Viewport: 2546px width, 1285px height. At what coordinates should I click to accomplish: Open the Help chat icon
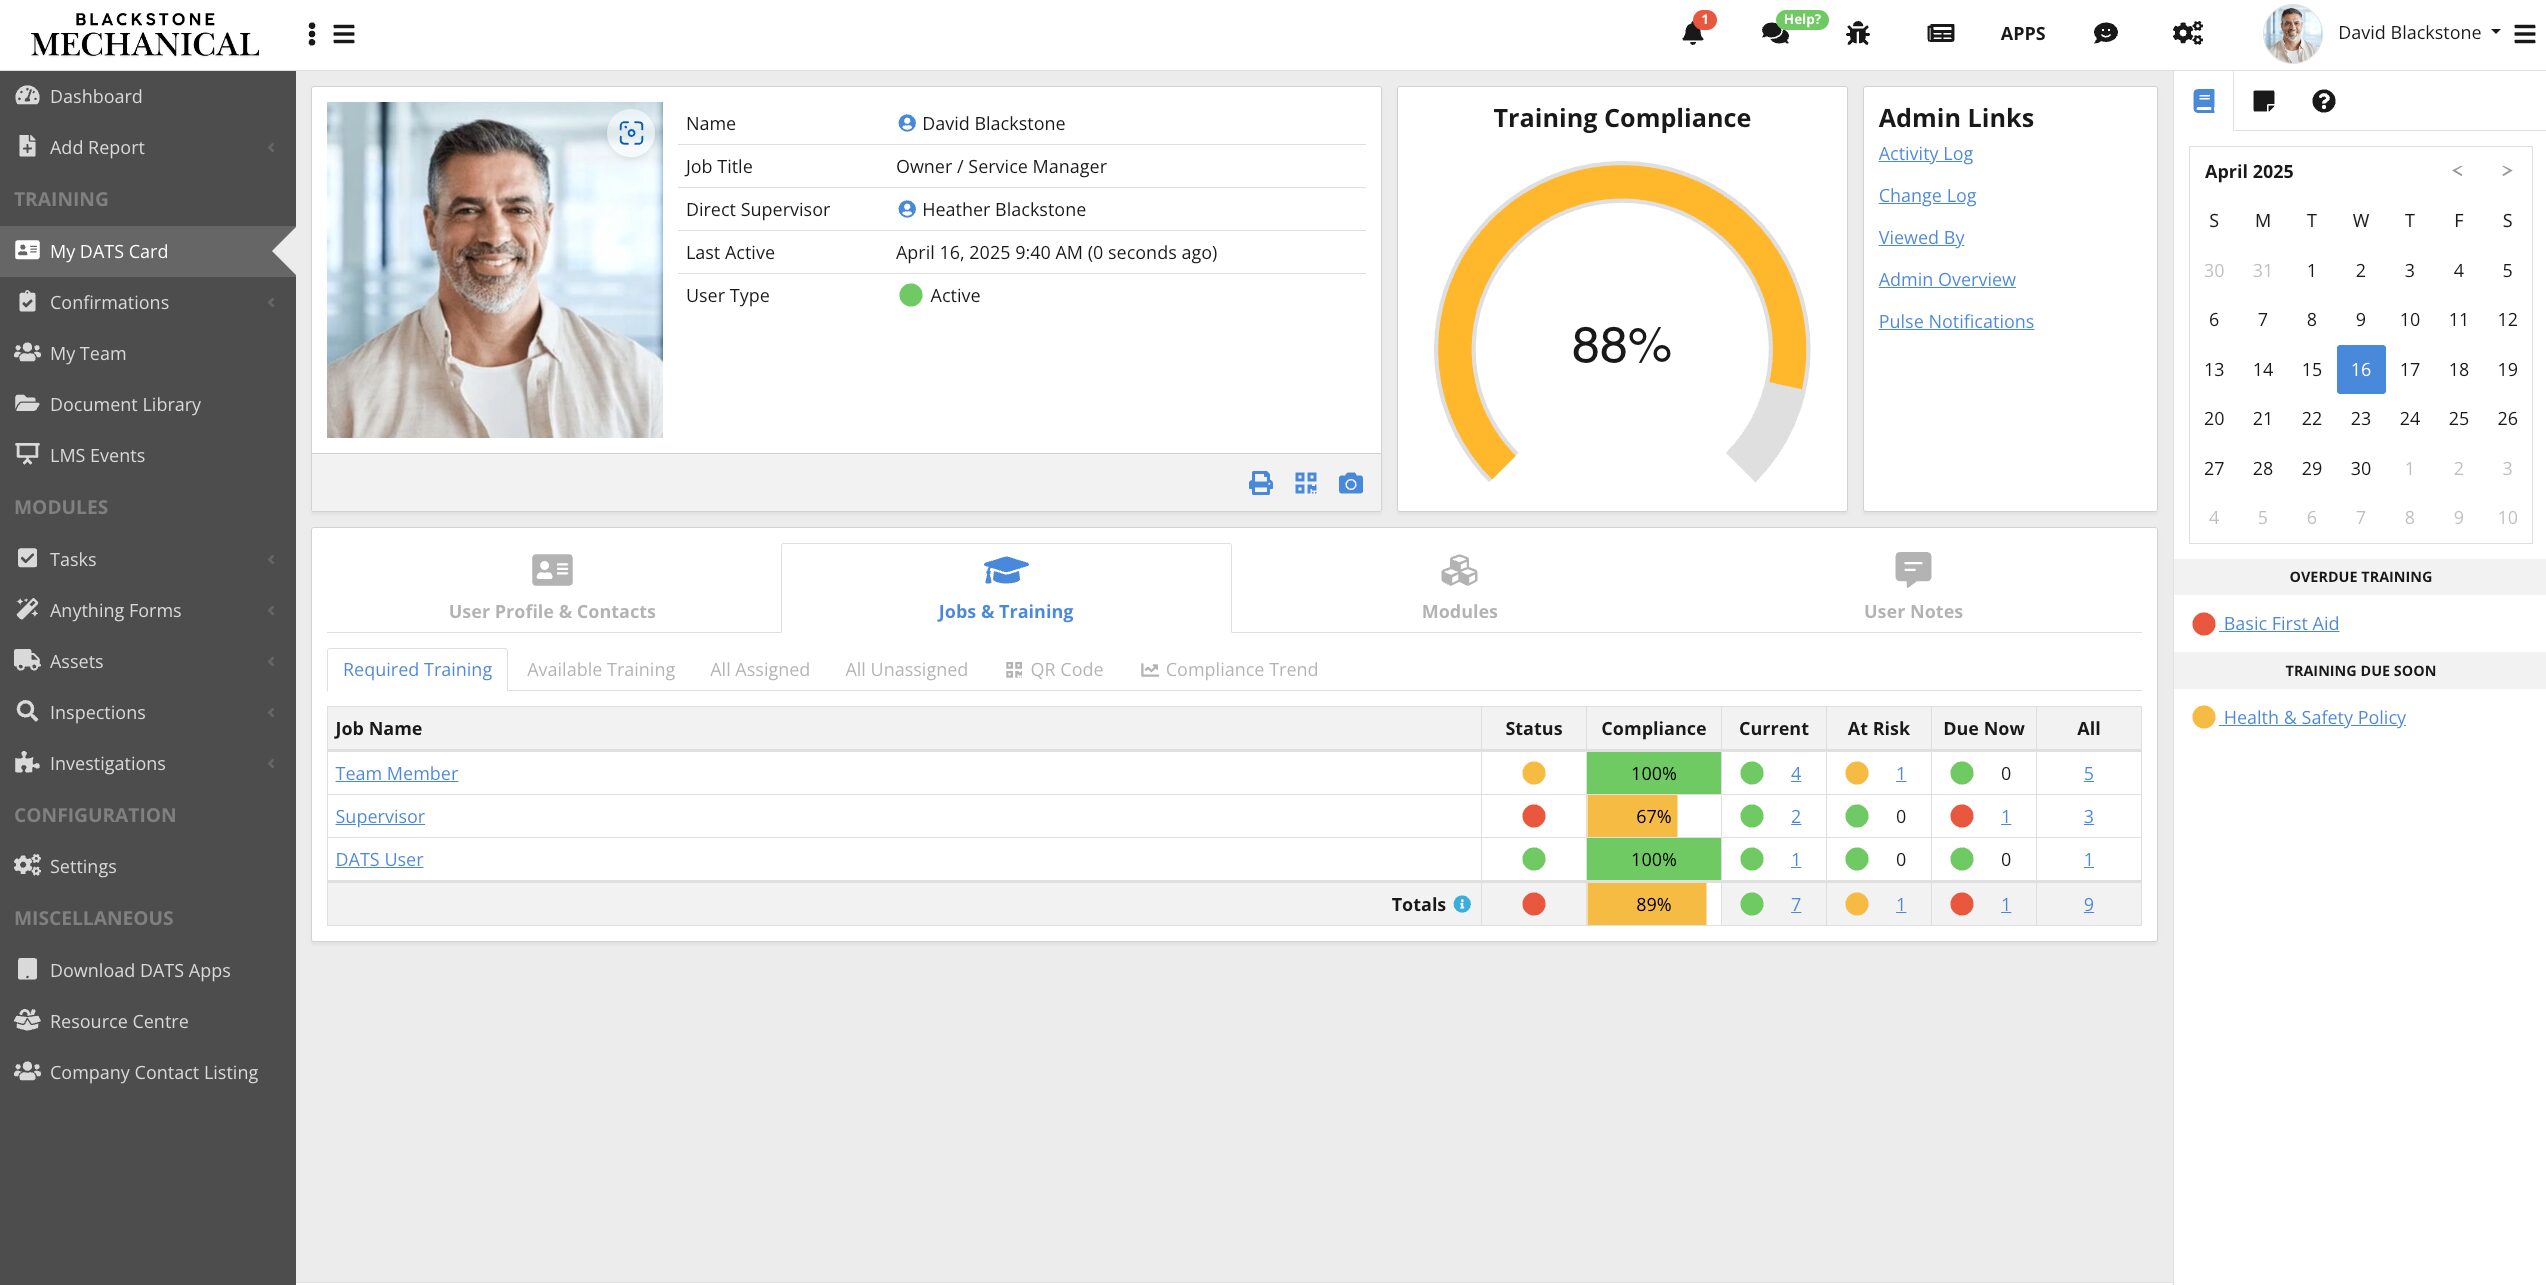[x=1775, y=34]
